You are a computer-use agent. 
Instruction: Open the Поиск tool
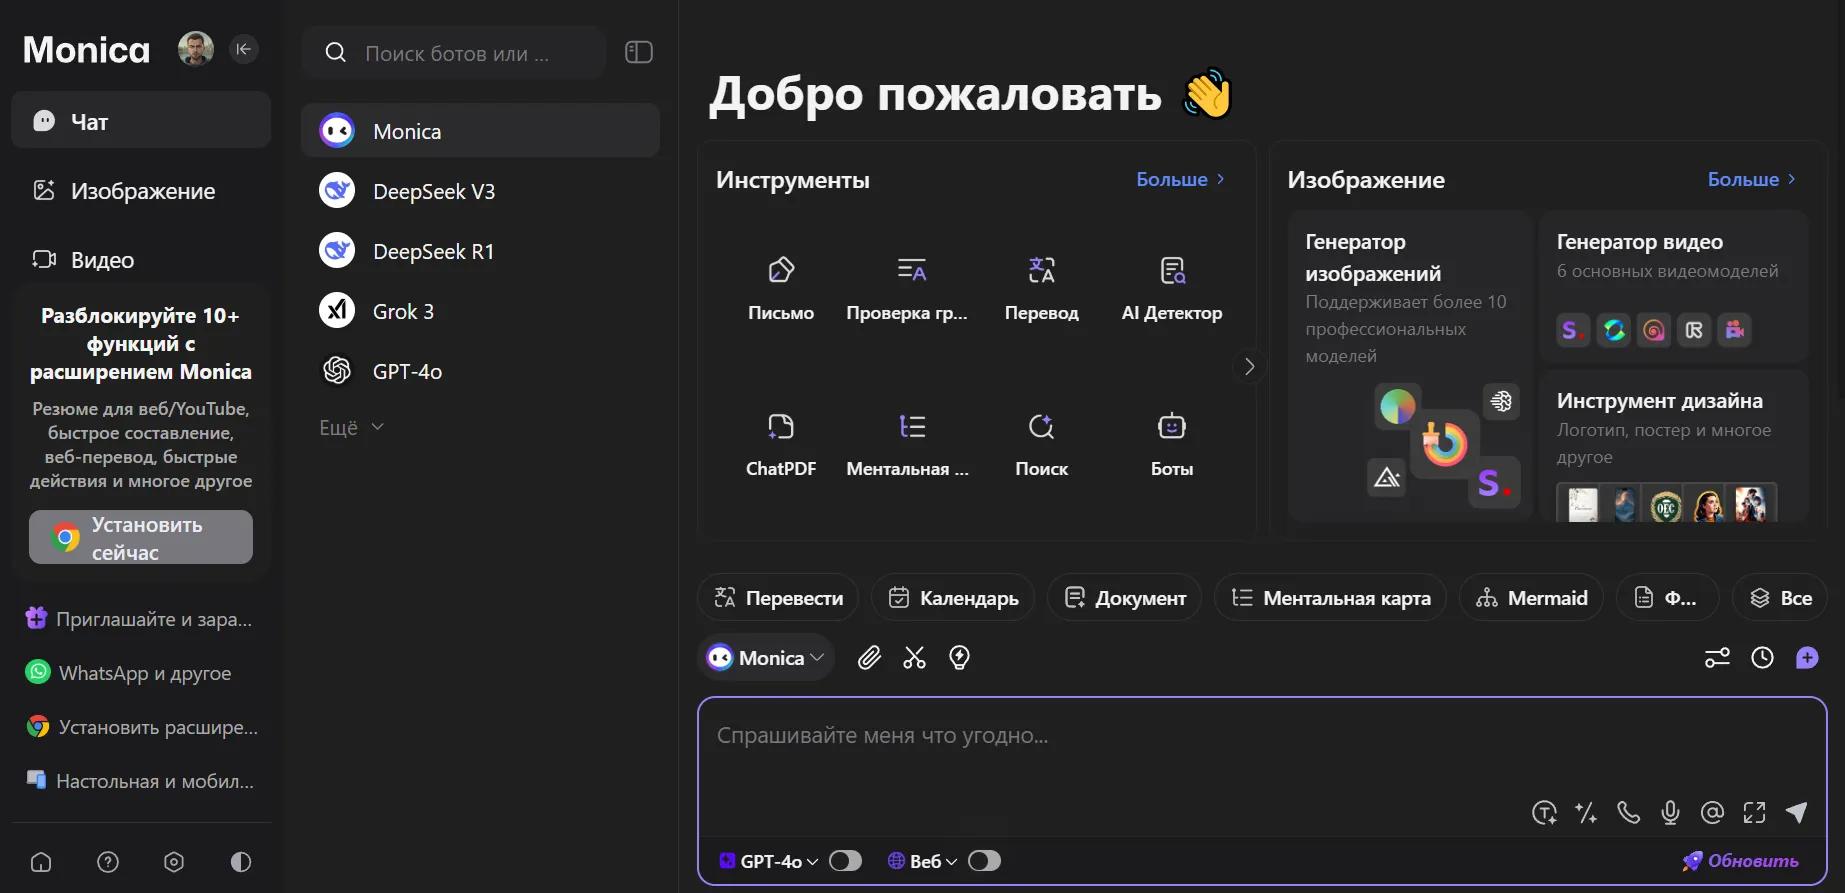[x=1041, y=445]
